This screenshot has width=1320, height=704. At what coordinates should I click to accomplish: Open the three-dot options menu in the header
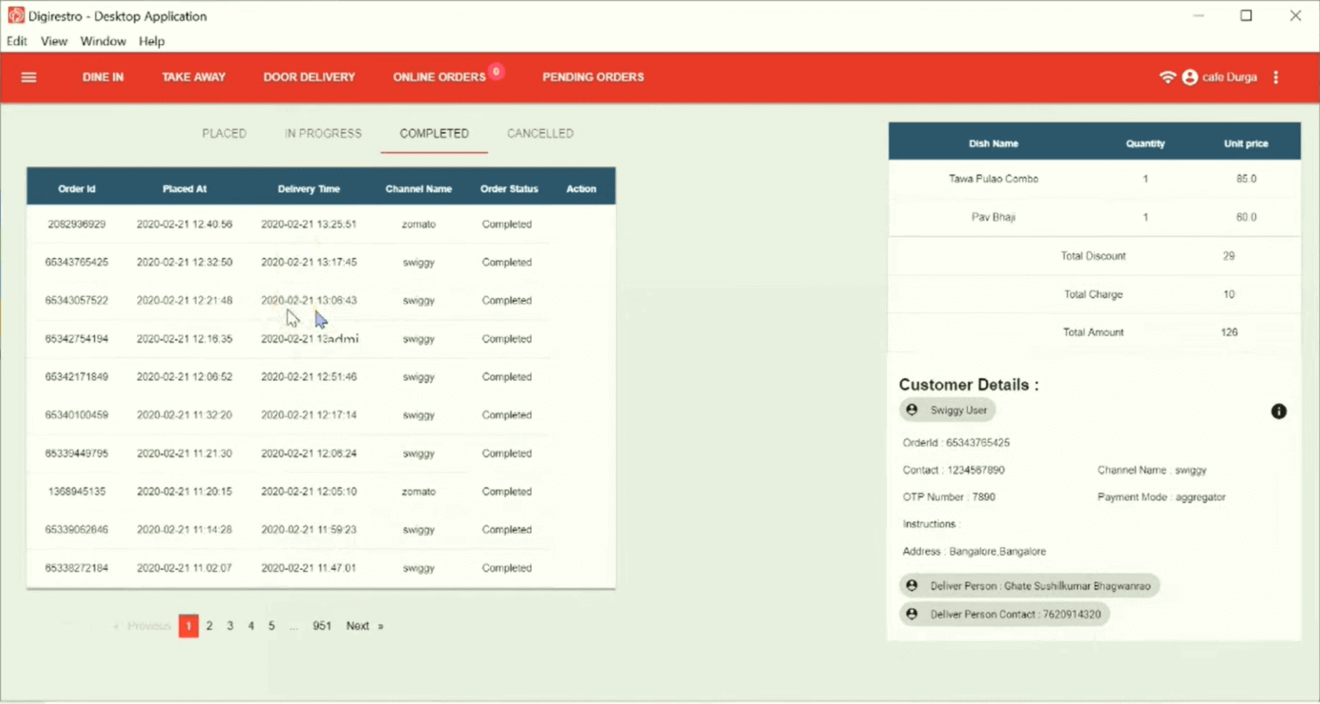(x=1276, y=76)
